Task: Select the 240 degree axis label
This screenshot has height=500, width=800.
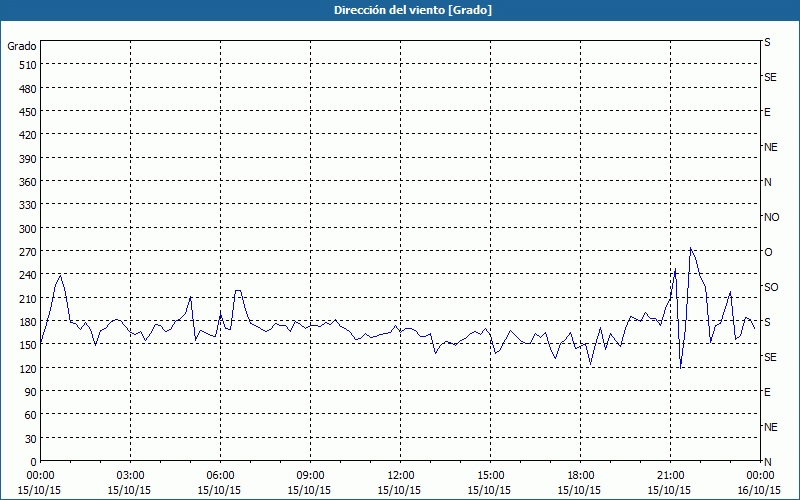Action: tap(28, 275)
